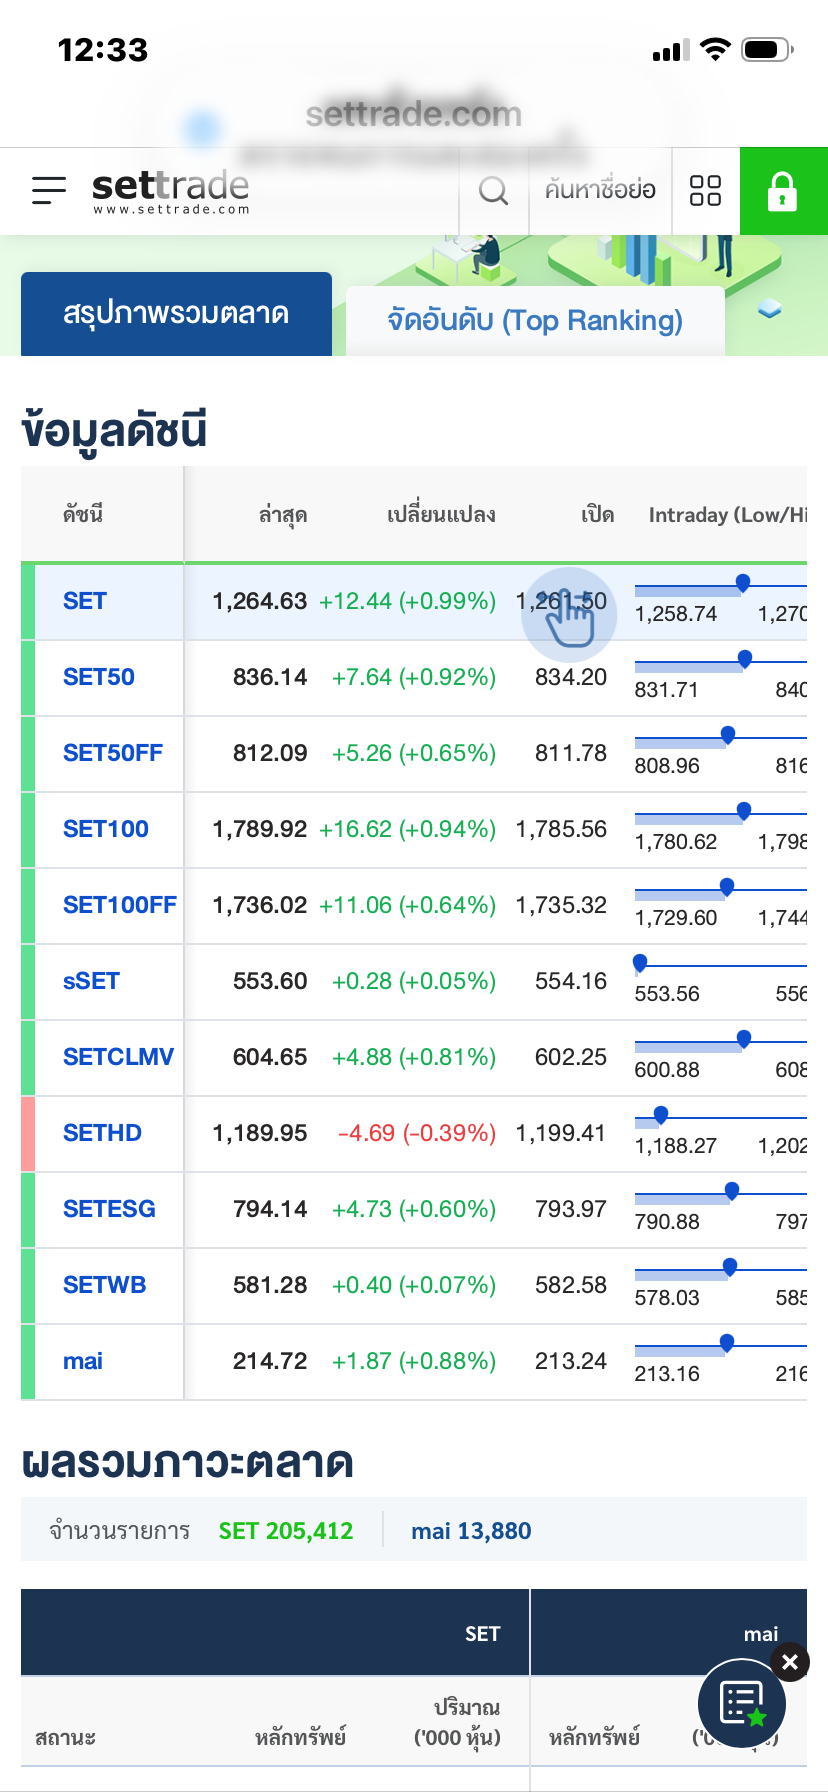Open the hamburger navigation menu
This screenshot has height=1792, width=828.
click(48, 190)
